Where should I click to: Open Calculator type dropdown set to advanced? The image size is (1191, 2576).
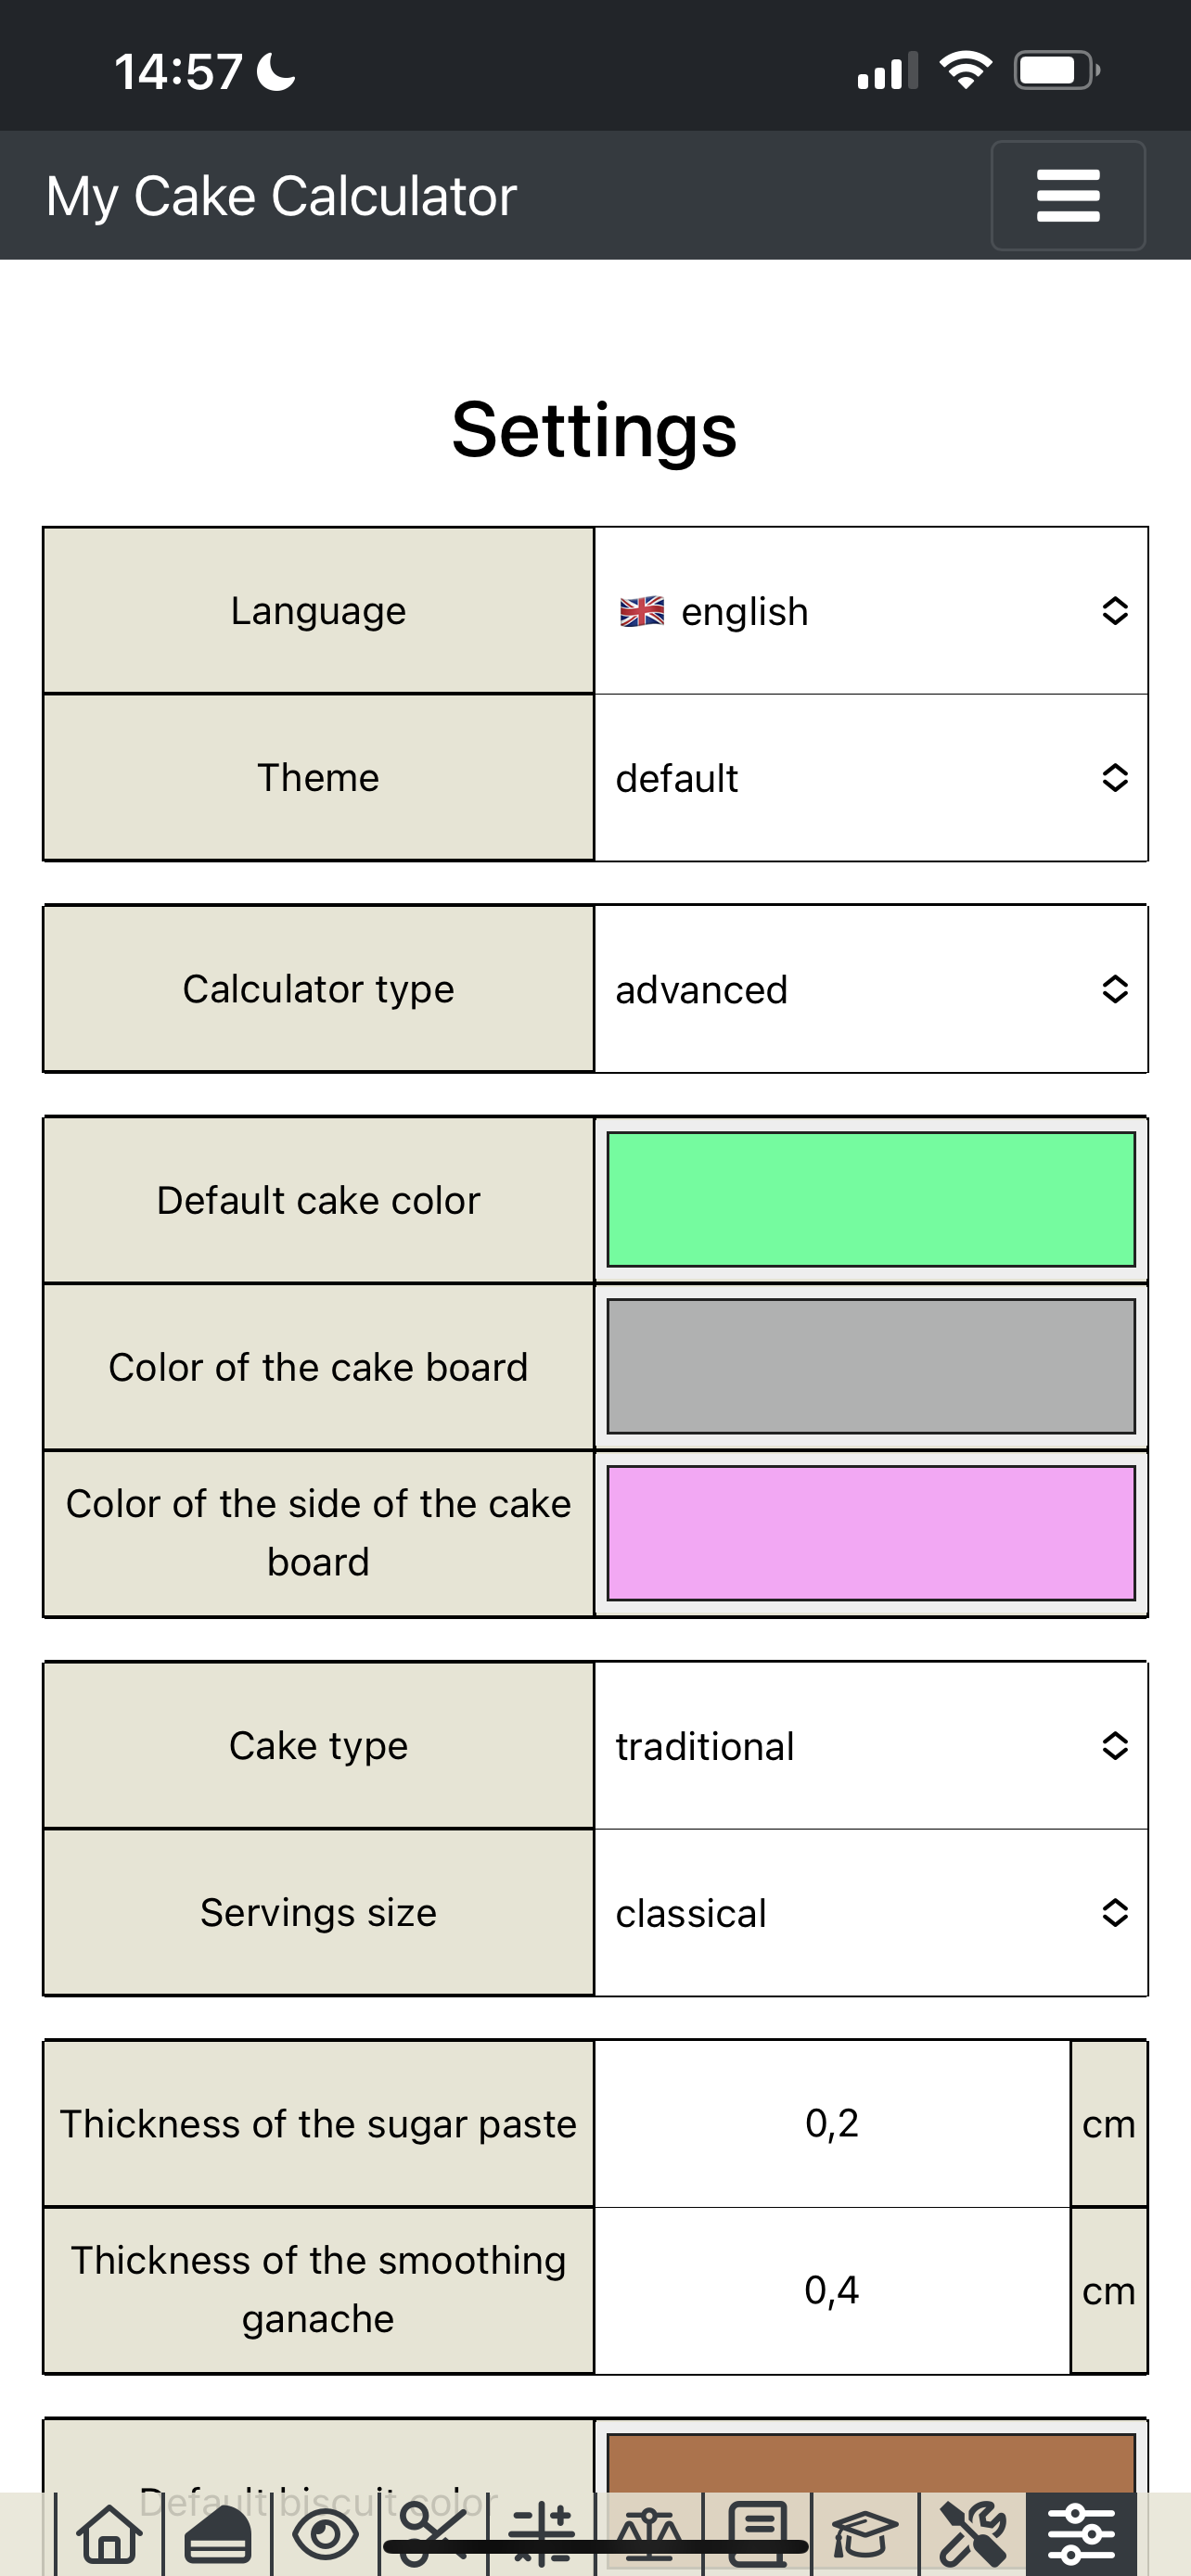point(871,989)
